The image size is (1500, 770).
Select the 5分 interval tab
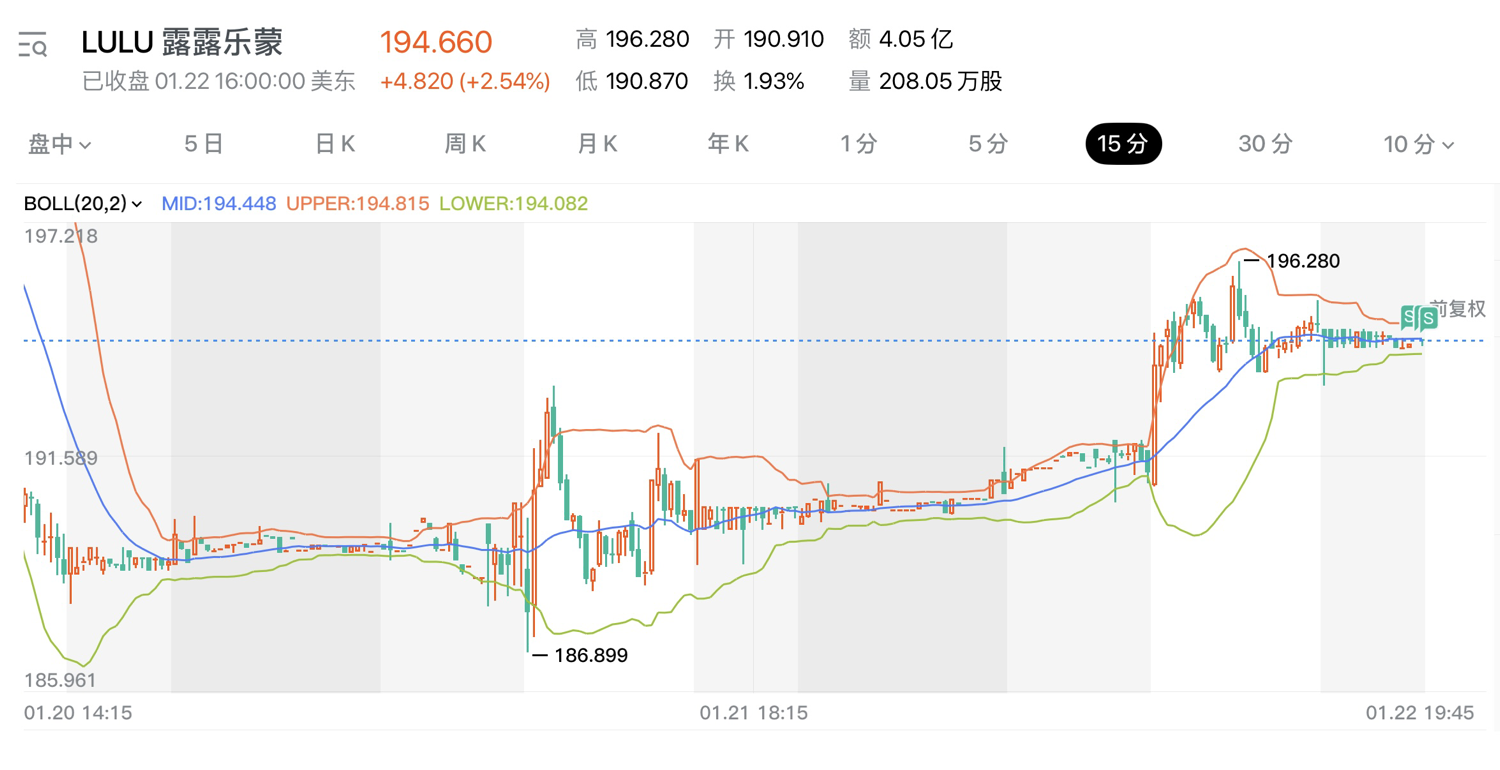tap(988, 144)
